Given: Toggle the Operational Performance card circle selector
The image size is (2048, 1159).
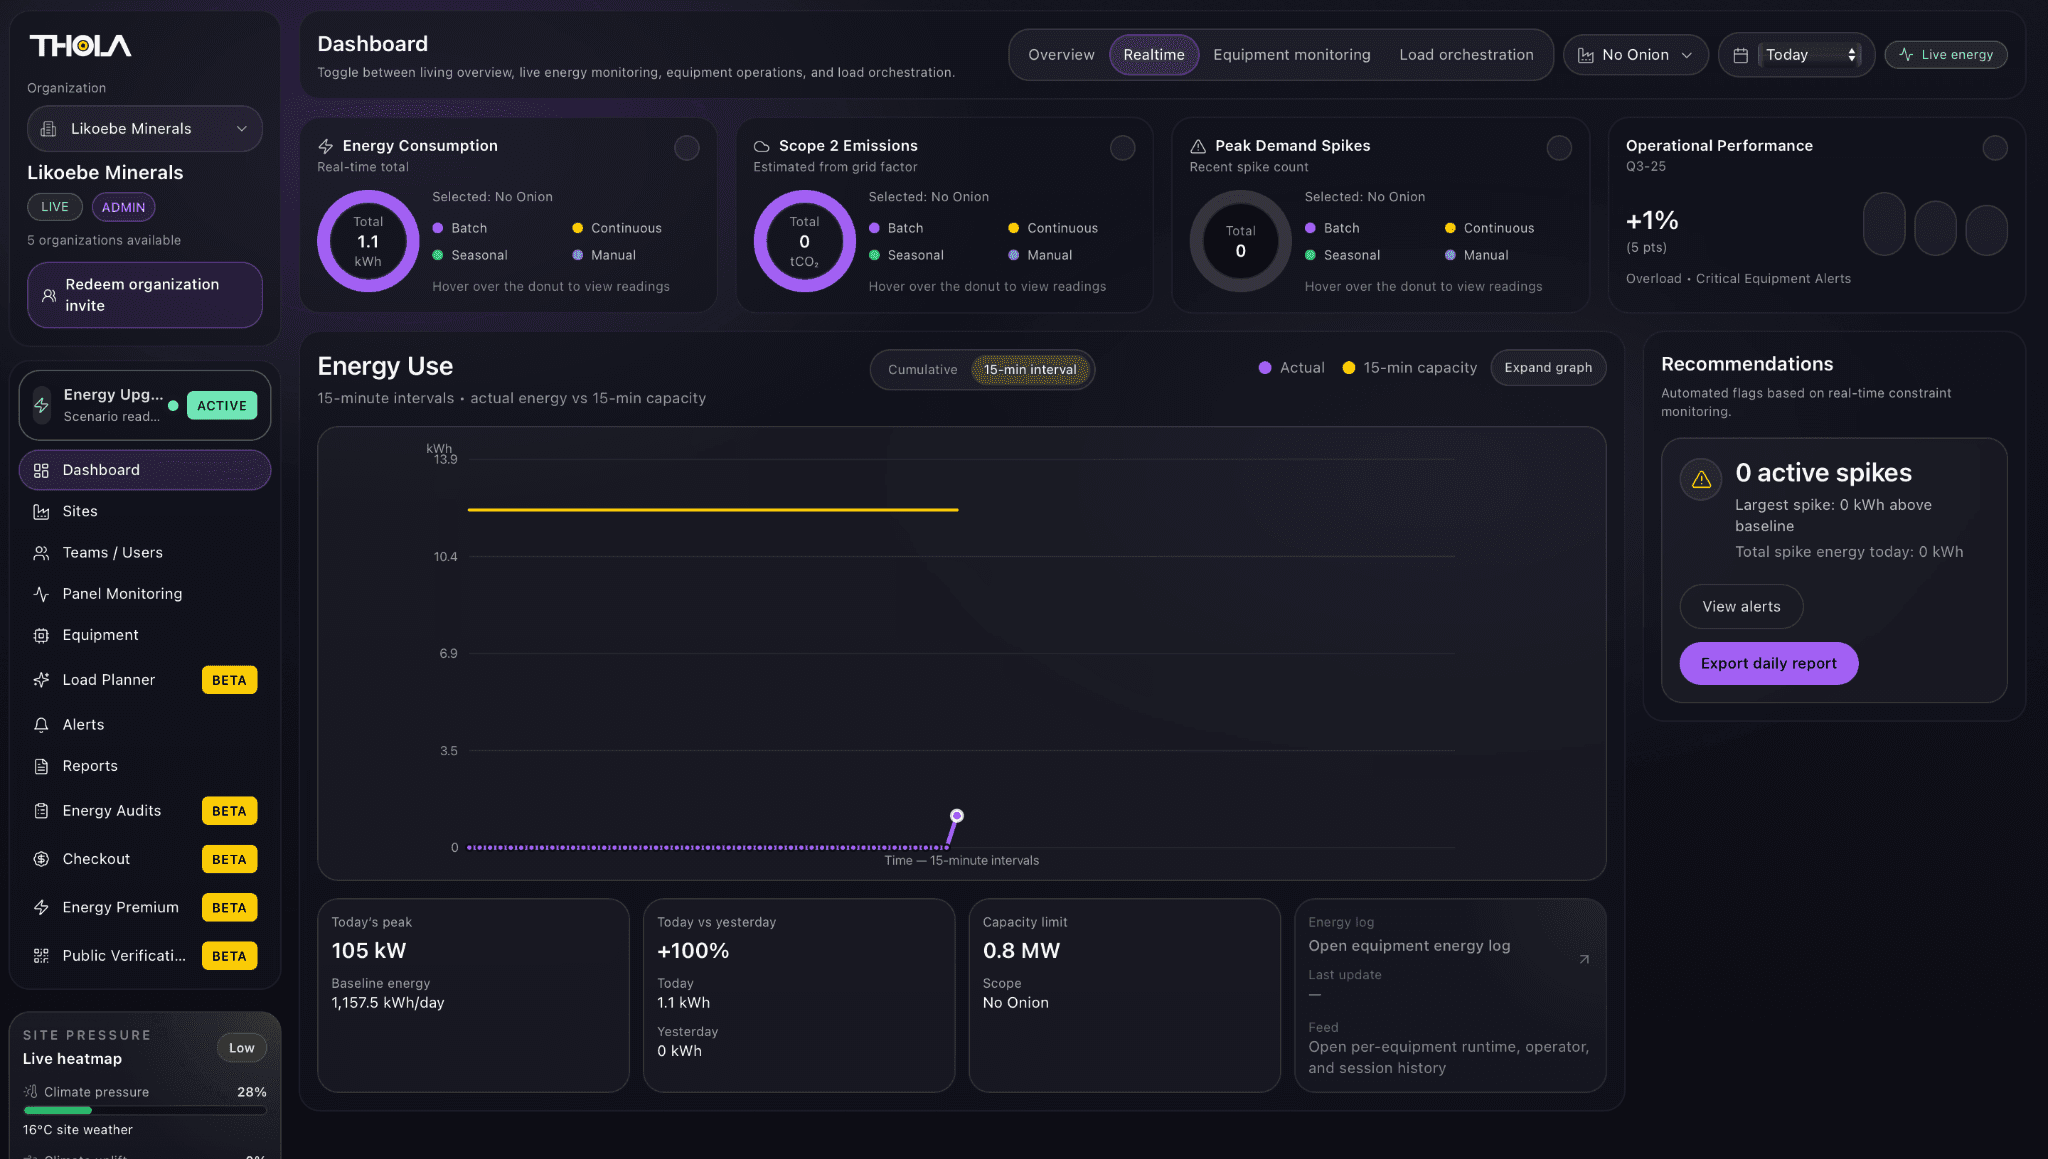Looking at the screenshot, I should [x=1994, y=148].
